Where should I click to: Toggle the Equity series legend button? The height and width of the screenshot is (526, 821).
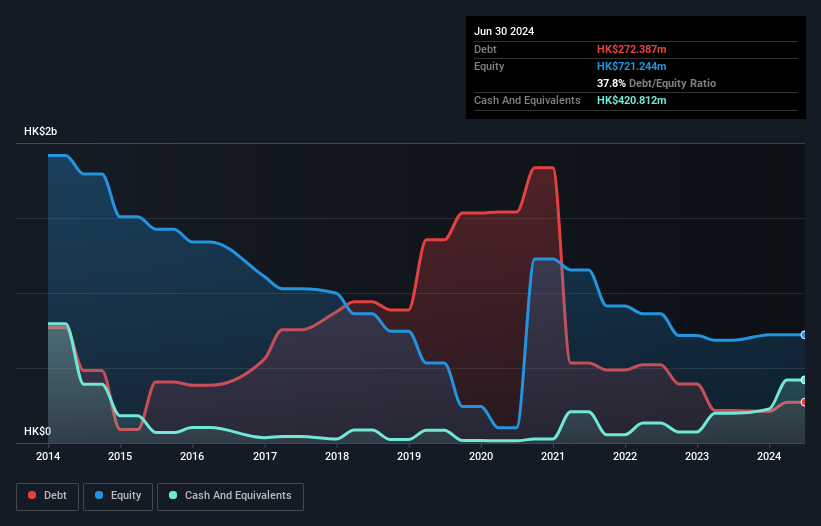tap(118, 496)
